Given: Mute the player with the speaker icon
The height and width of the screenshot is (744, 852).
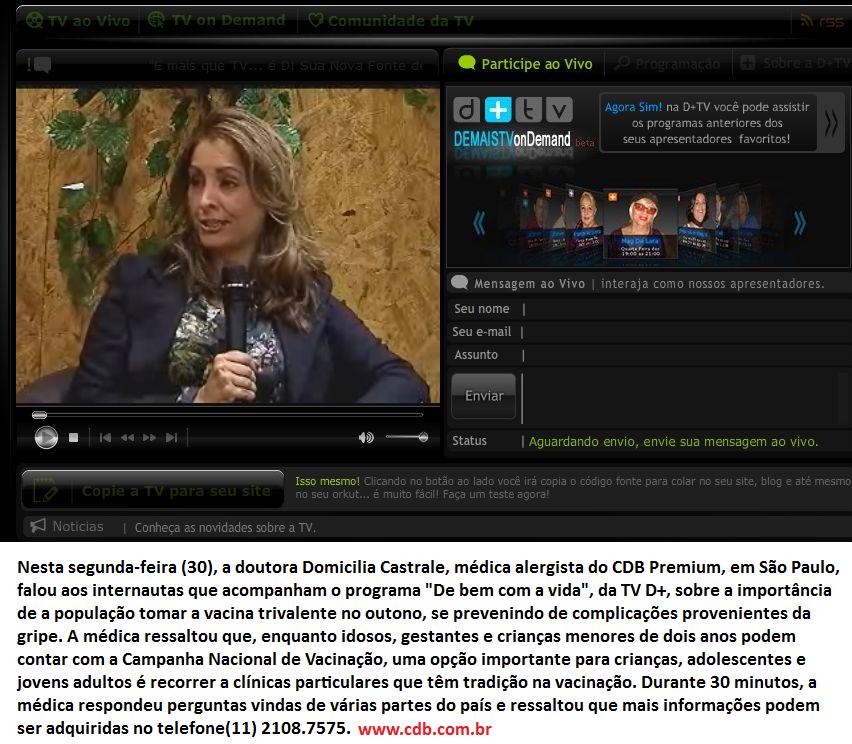Looking at the screenshot, I should (366, 437).
